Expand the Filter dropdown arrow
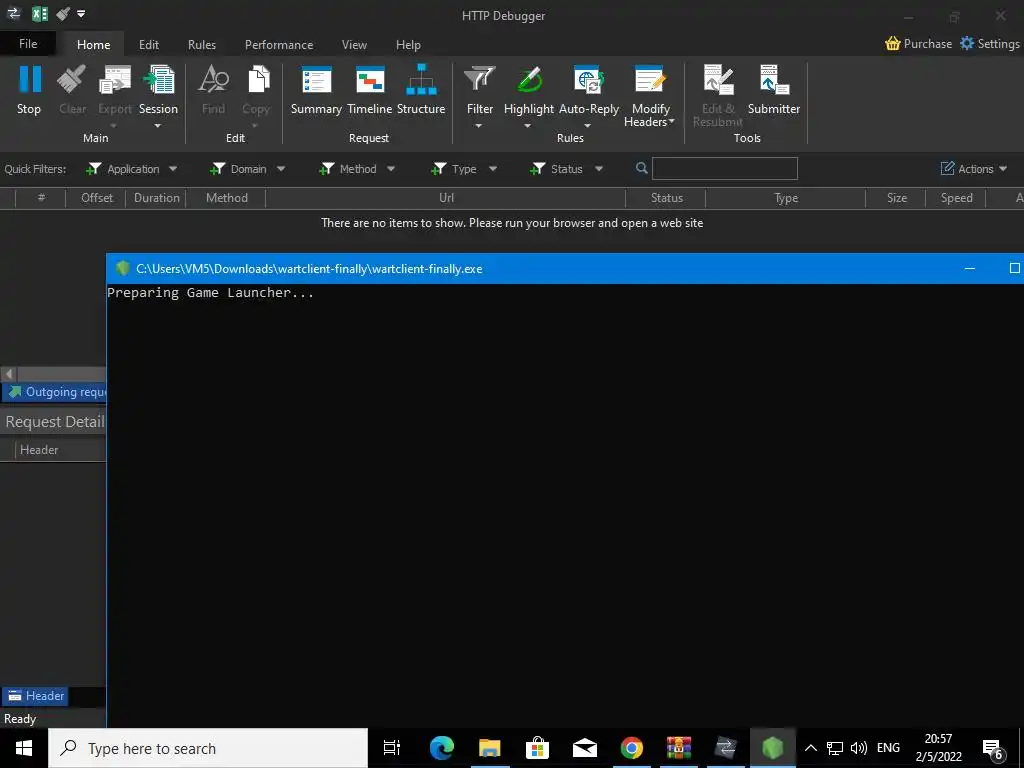Screen dimensions: 1024x768 [479, 125]
